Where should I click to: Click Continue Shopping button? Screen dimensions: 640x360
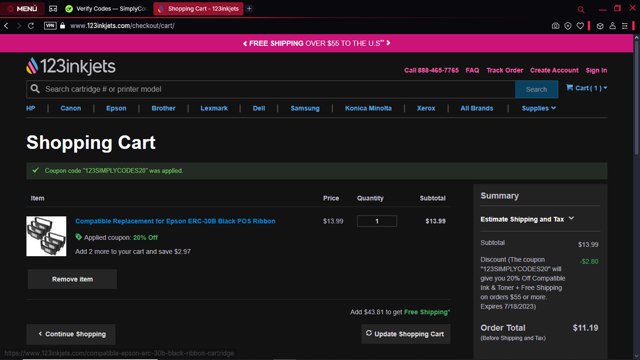[71, 334]
